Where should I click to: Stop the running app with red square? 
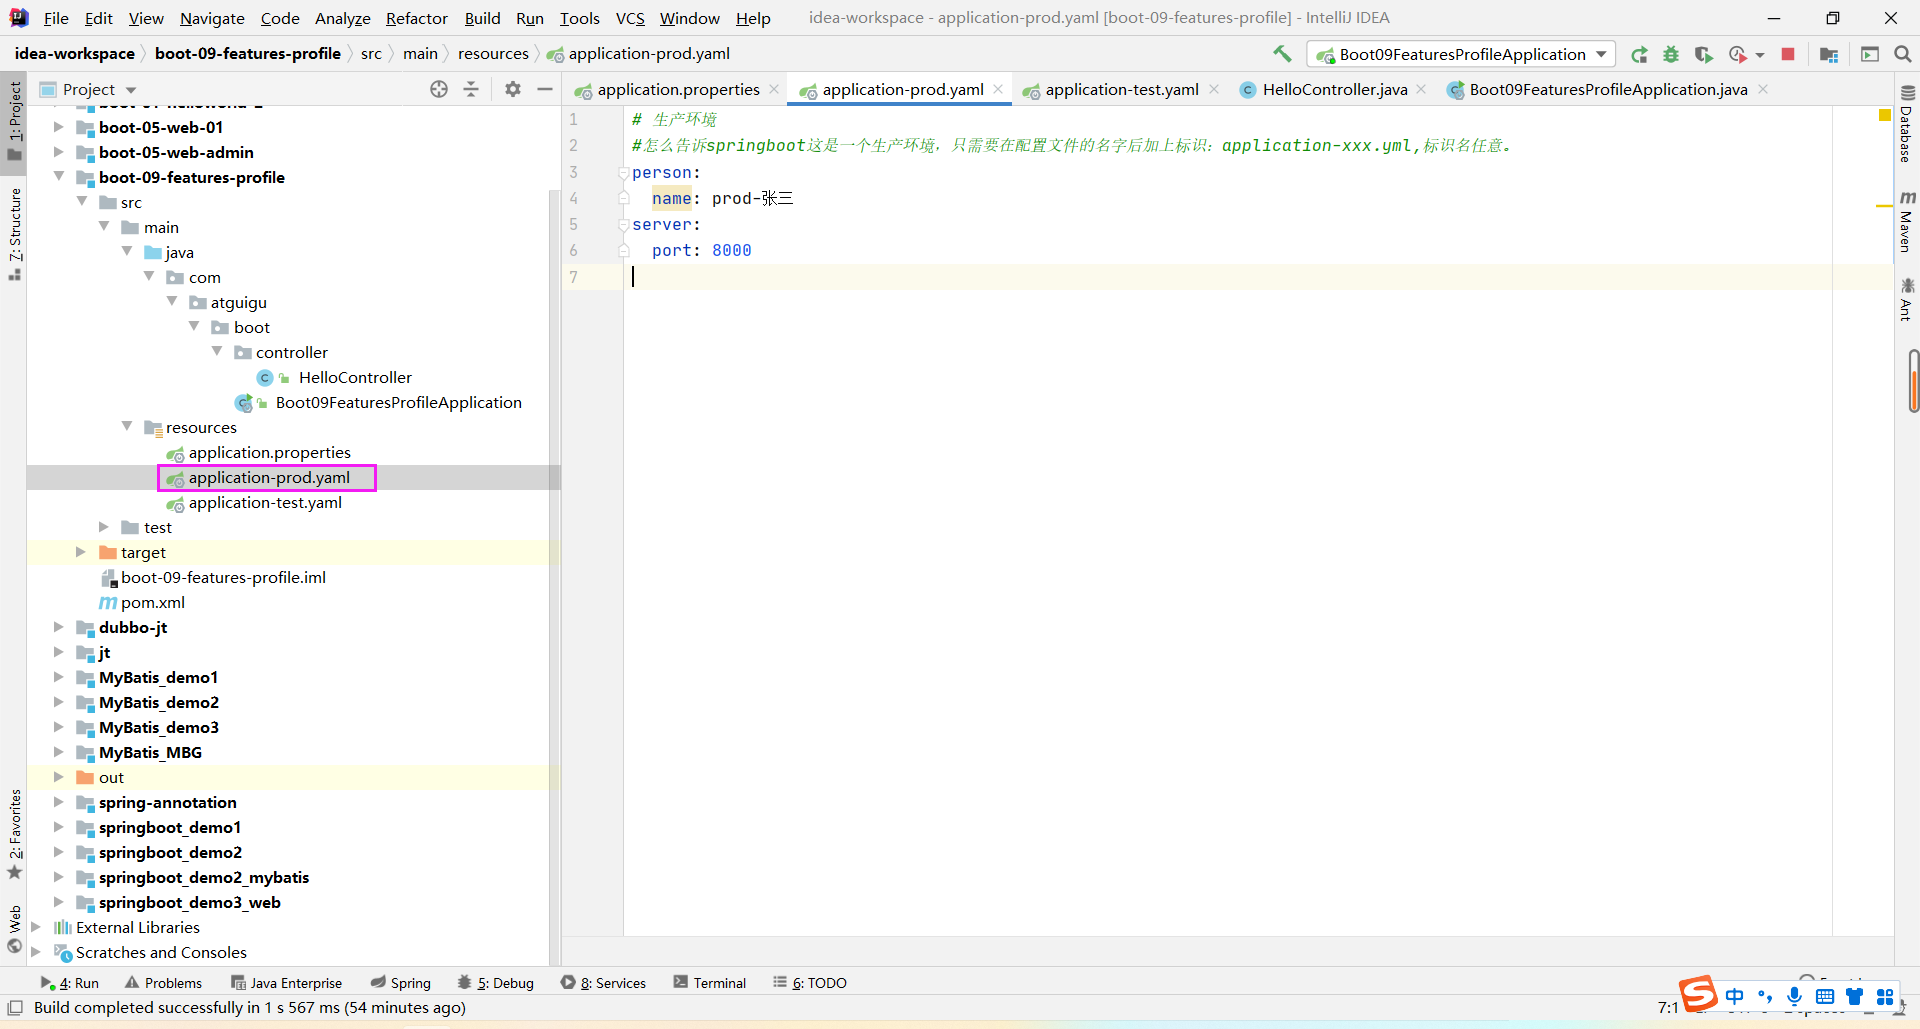(1788, 54)
